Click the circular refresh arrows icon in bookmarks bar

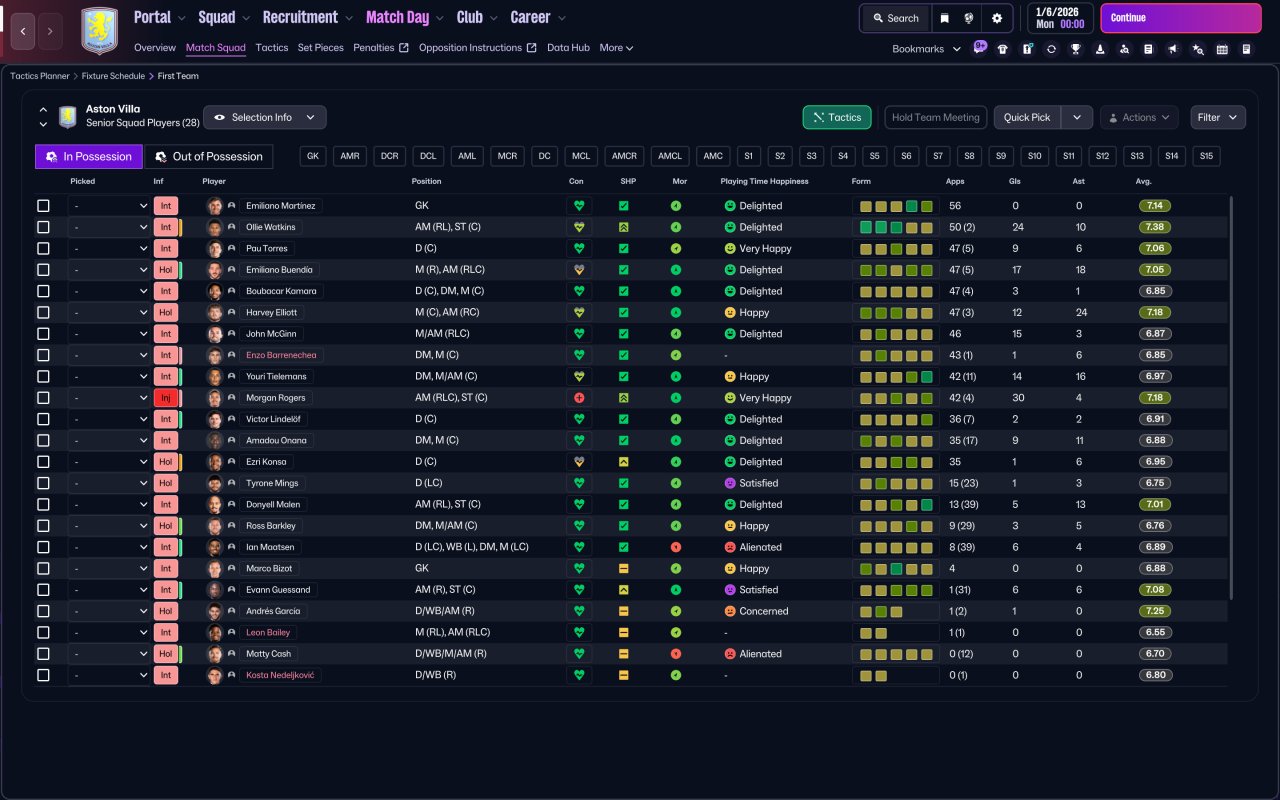[1051, 49]
